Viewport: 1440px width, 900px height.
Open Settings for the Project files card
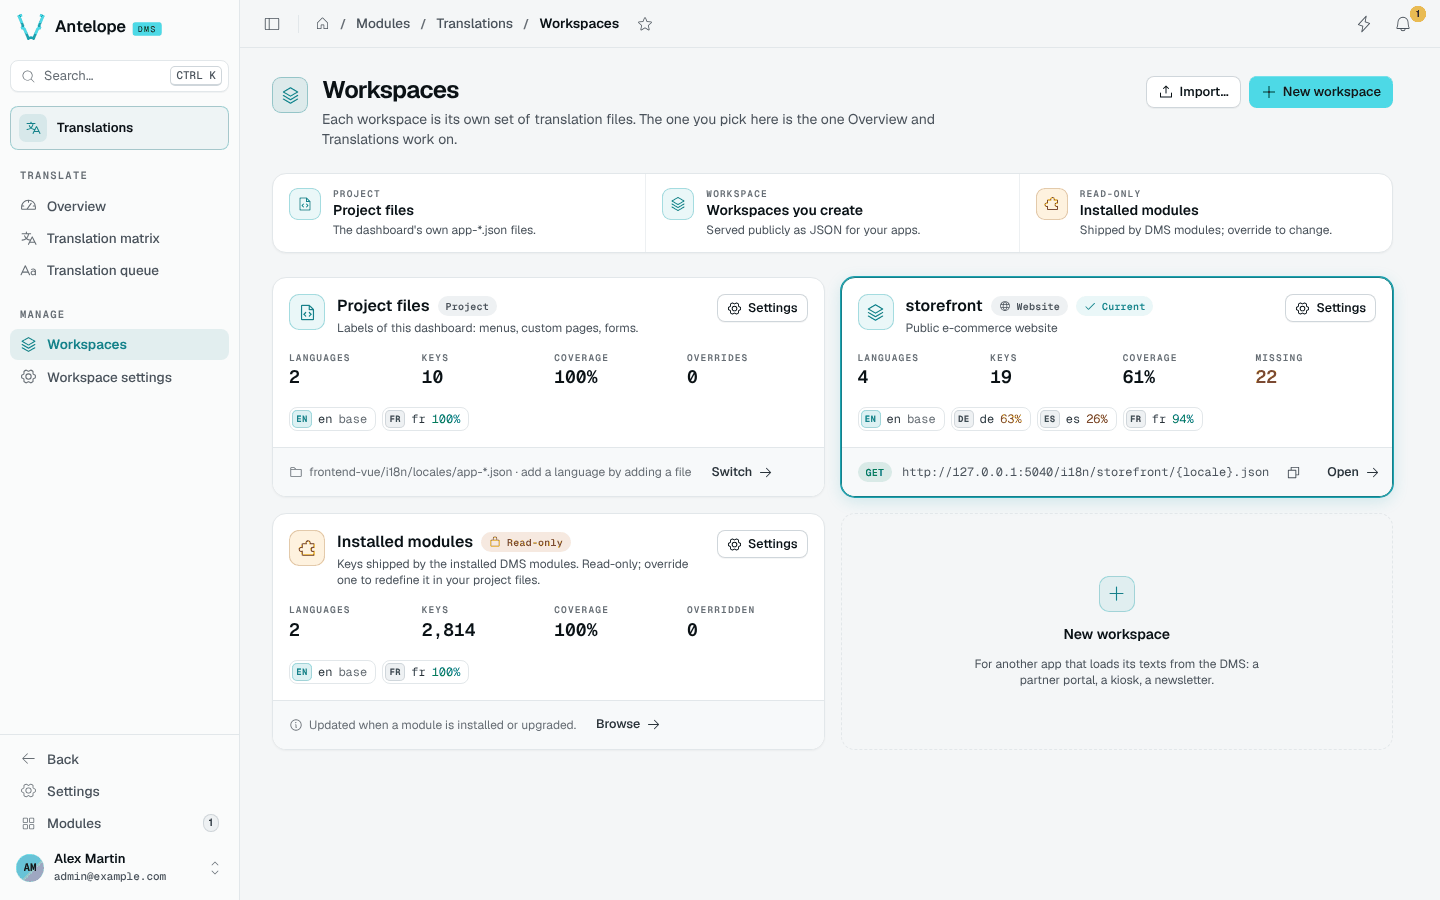(x=762, y=308)
